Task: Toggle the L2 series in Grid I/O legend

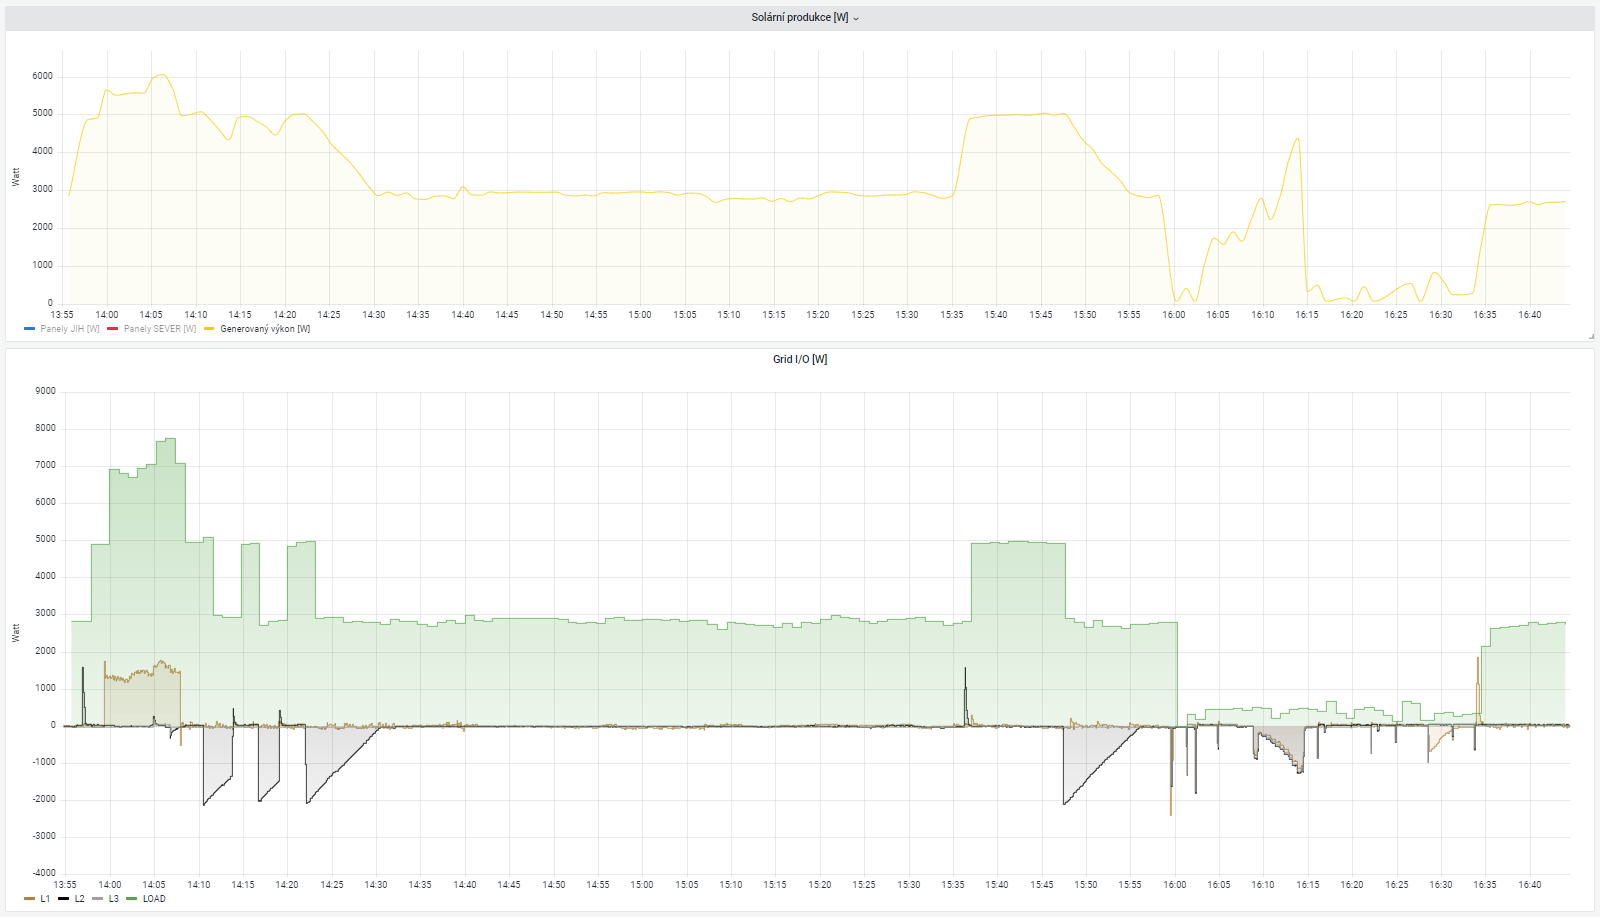Action: (x=80, y=899)
